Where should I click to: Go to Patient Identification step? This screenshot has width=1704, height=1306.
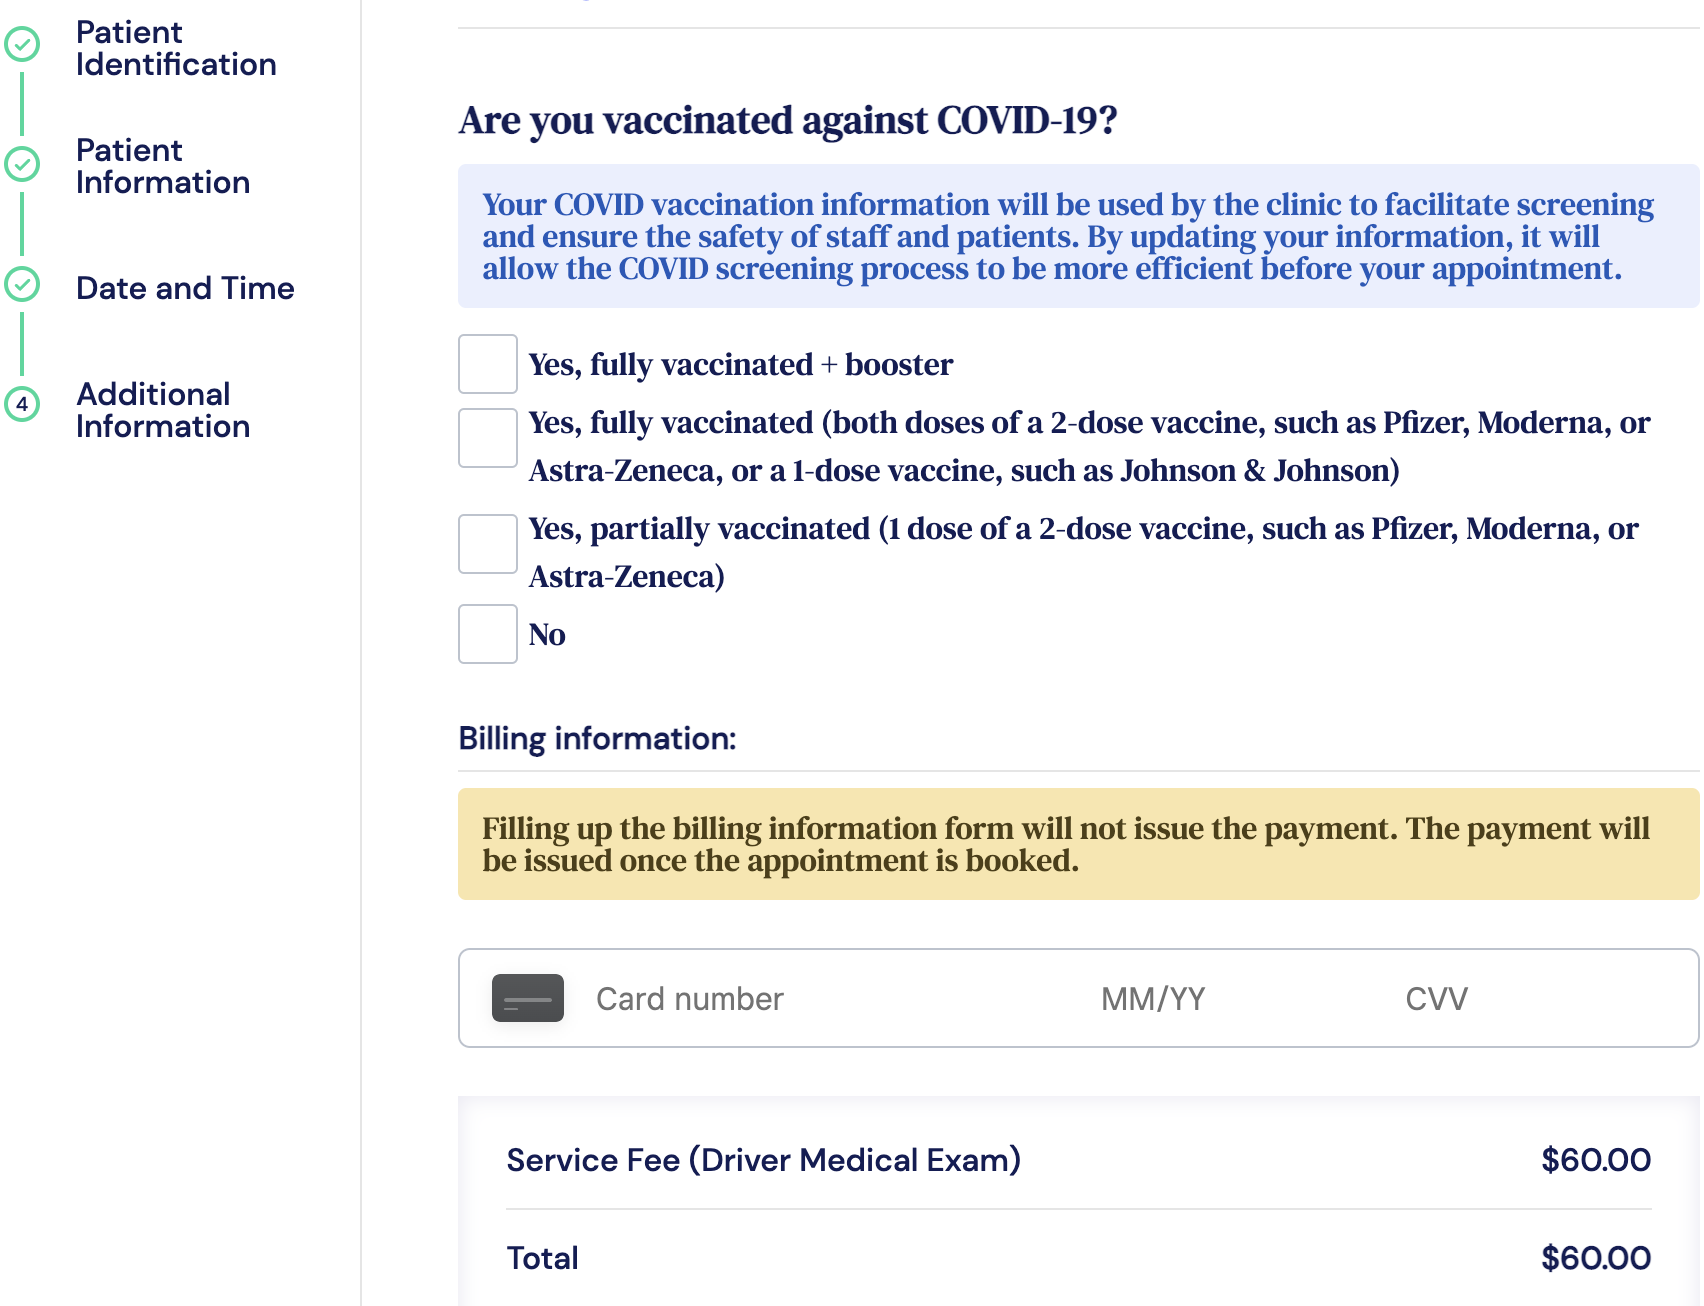coord(176,48)
